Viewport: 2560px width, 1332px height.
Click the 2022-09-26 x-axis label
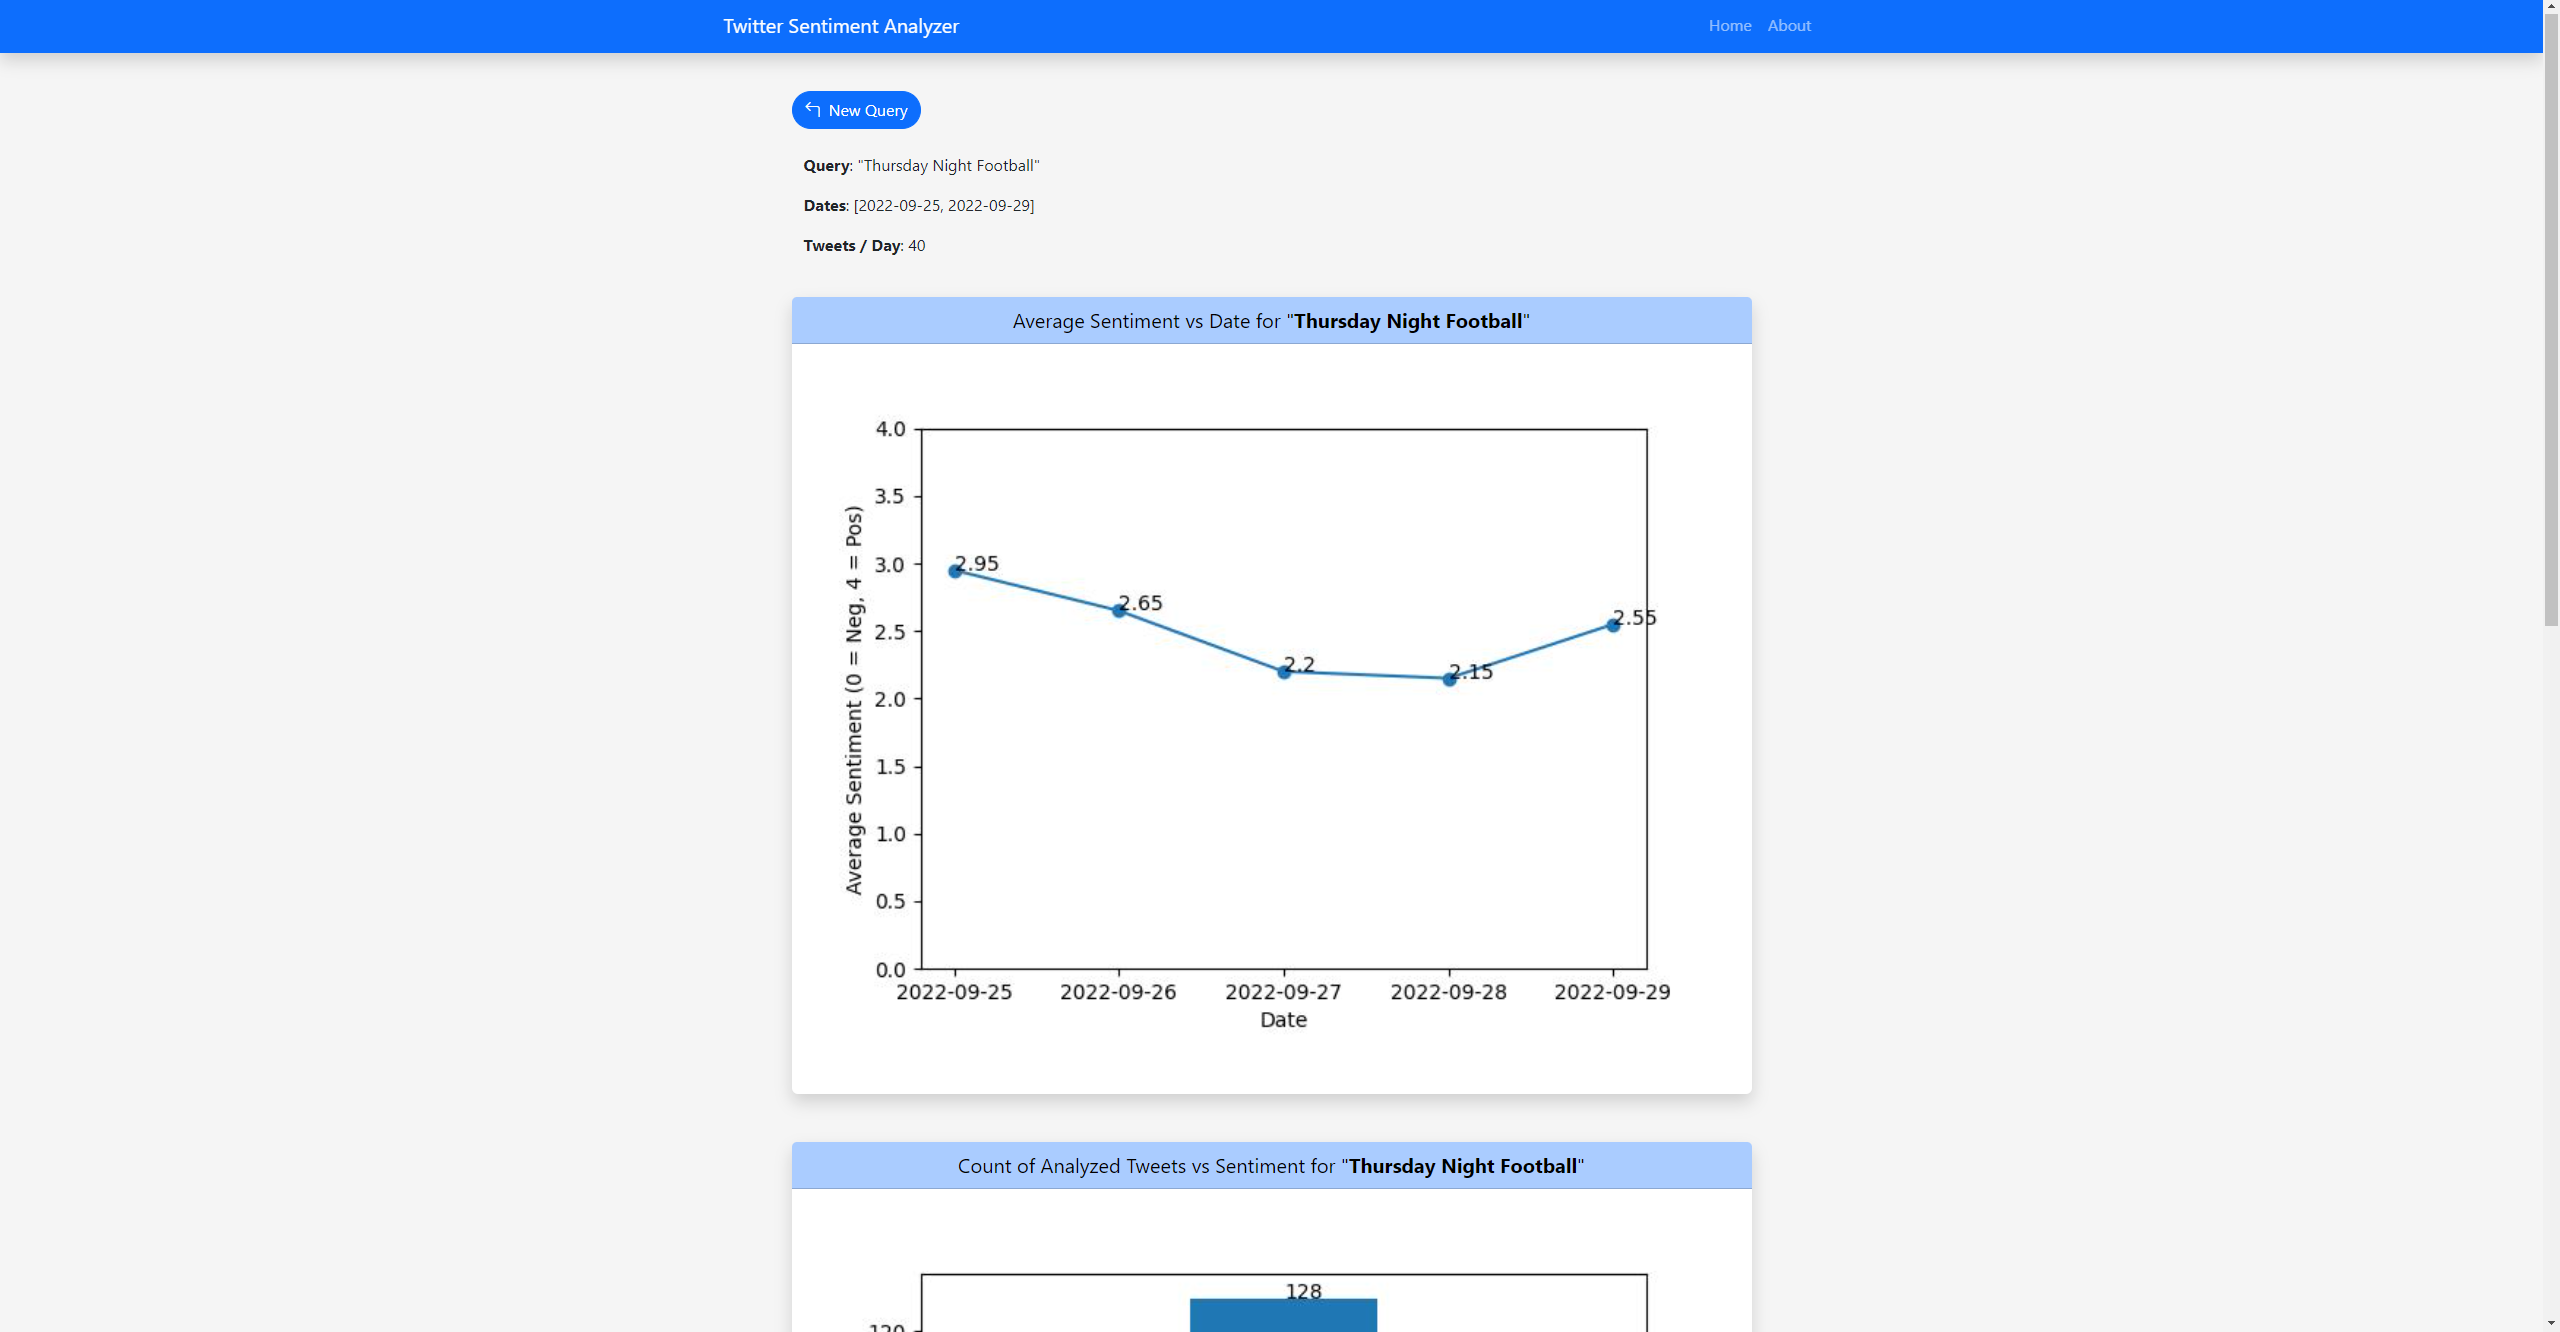1118,992
